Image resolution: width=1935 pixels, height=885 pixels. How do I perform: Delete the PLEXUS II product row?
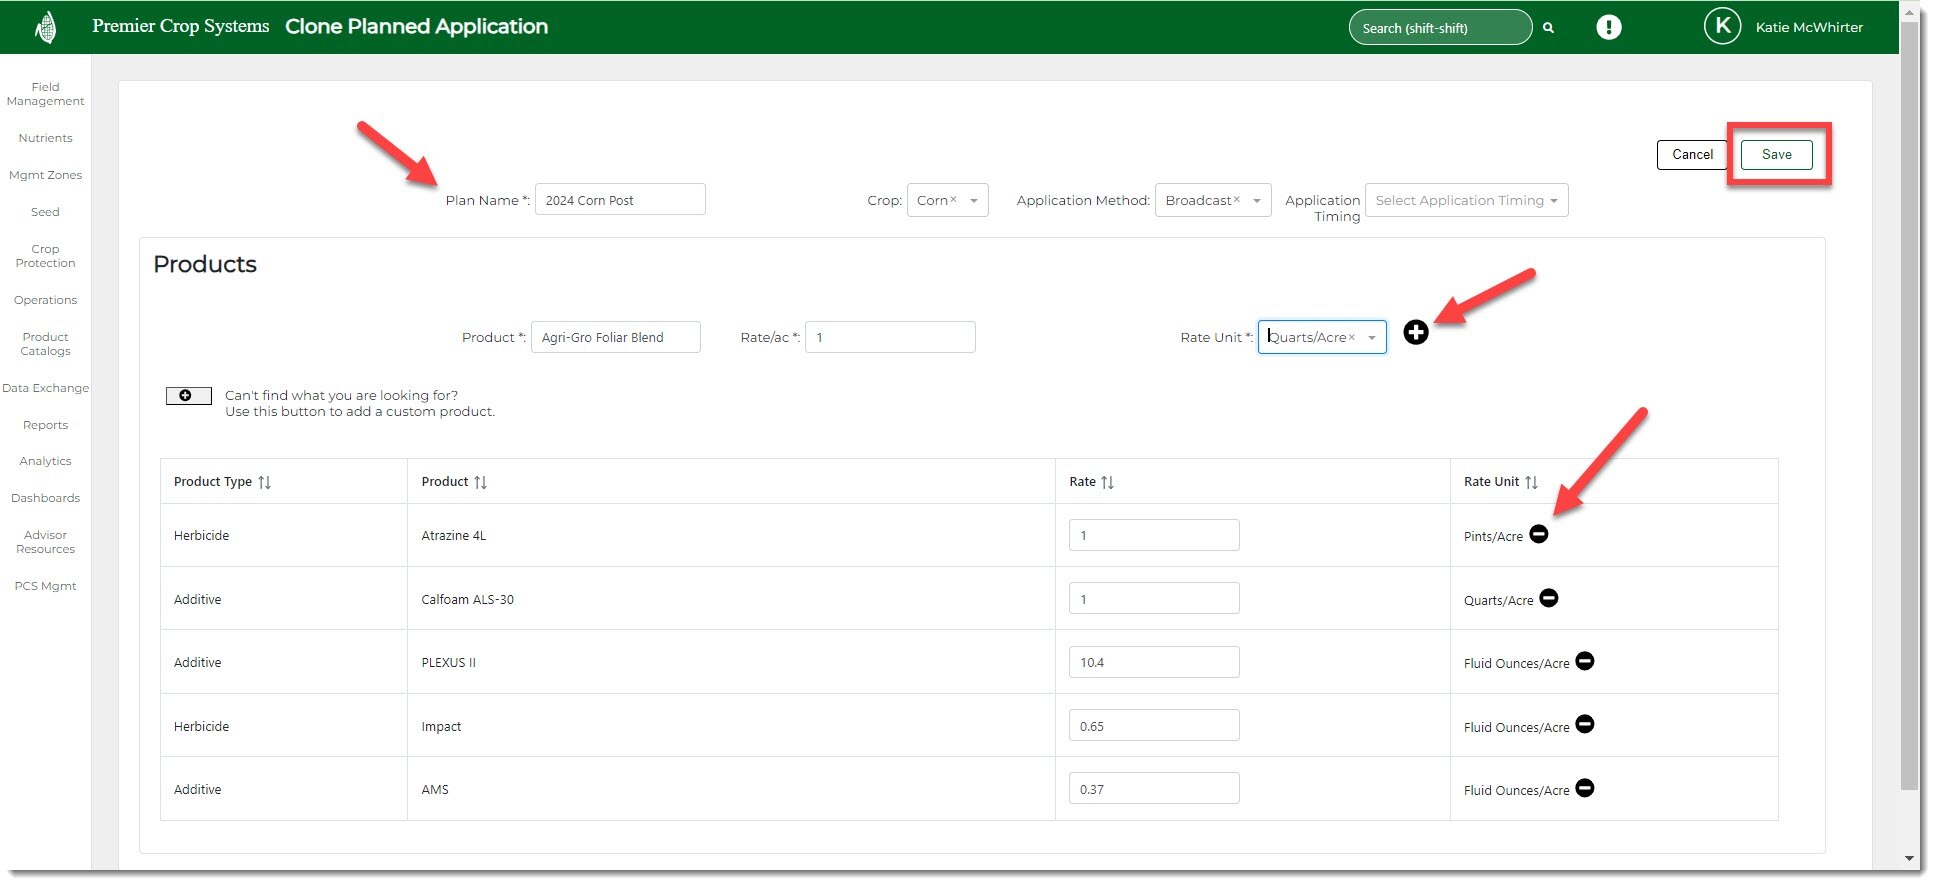click(1585, 661)
